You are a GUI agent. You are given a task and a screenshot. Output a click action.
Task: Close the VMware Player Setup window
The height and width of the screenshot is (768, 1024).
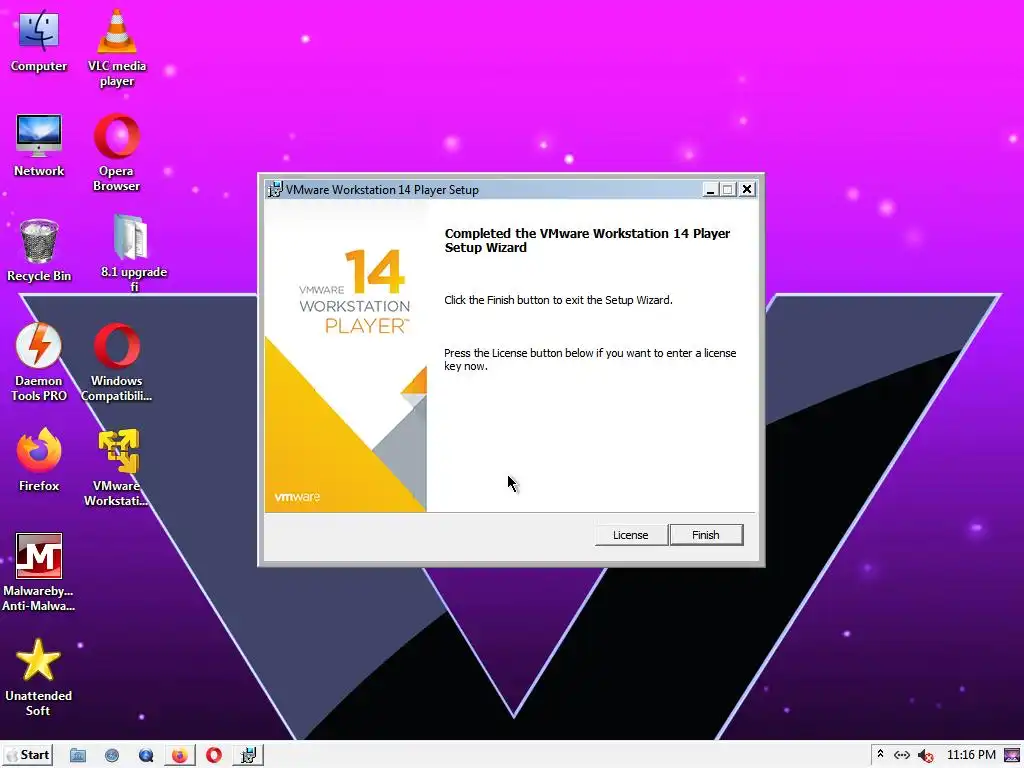(x=746, y=189)
